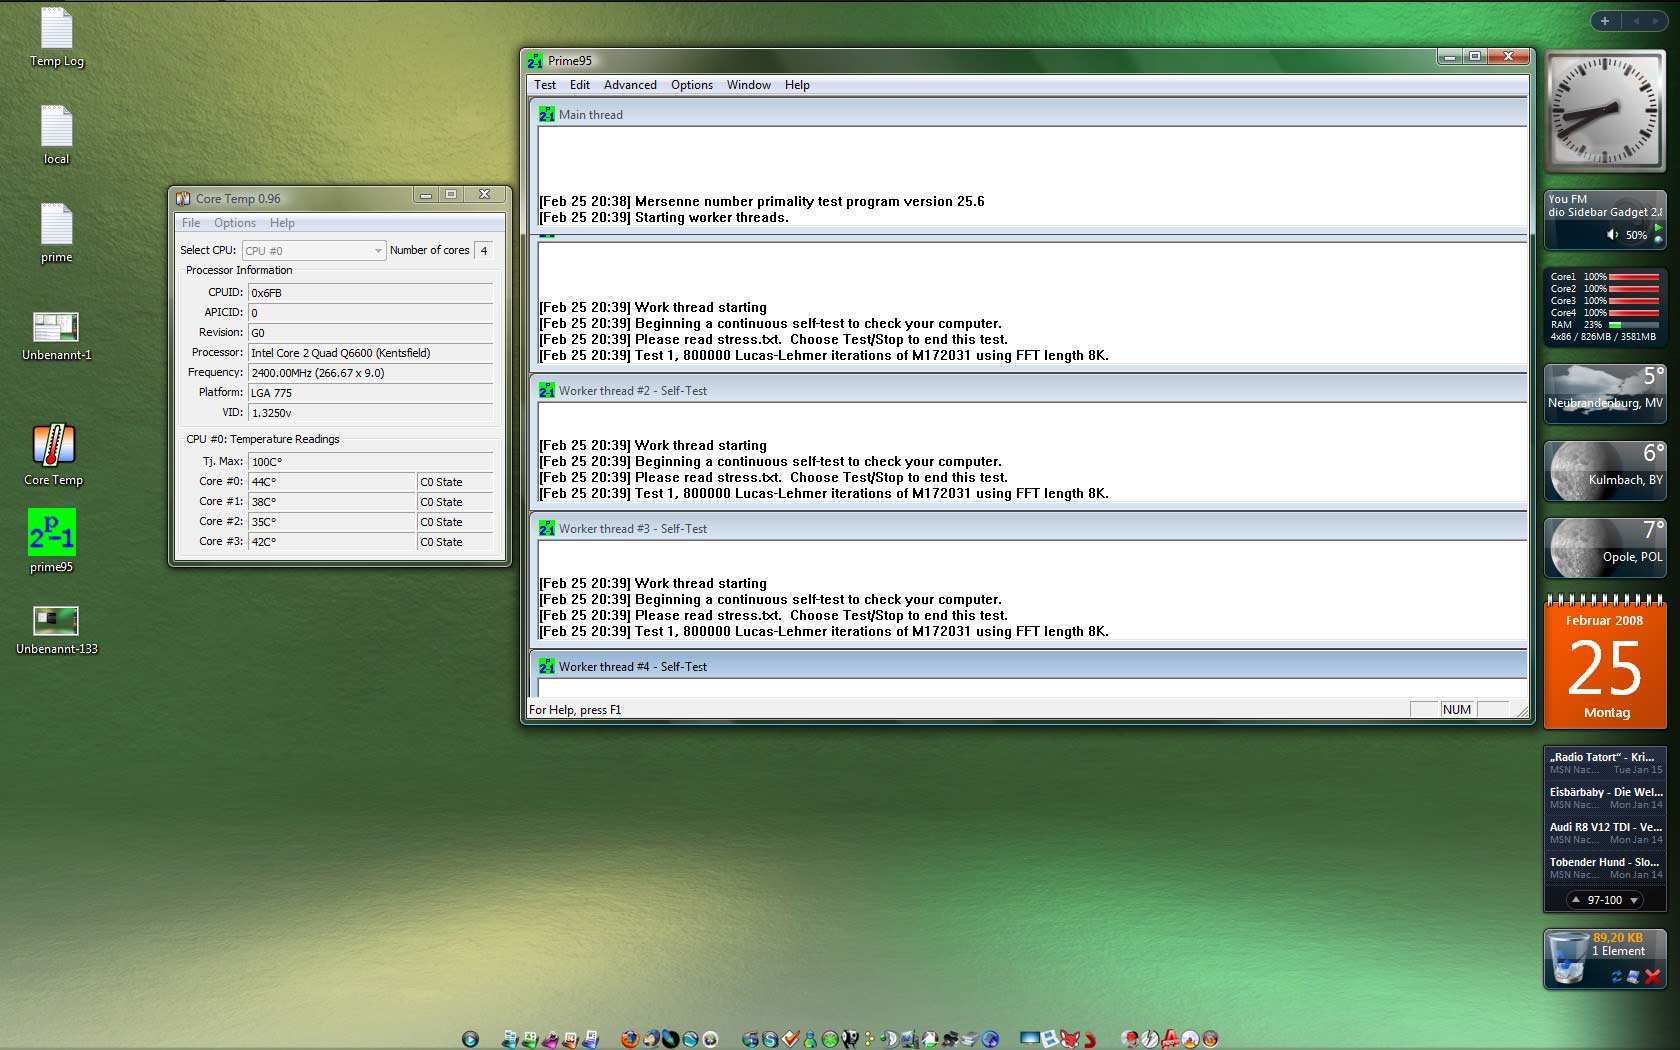Open the Options menu in Prime95
The width and height of the screenshot is (1680, 1050).
pyautogui.click(x=692, y=85)
